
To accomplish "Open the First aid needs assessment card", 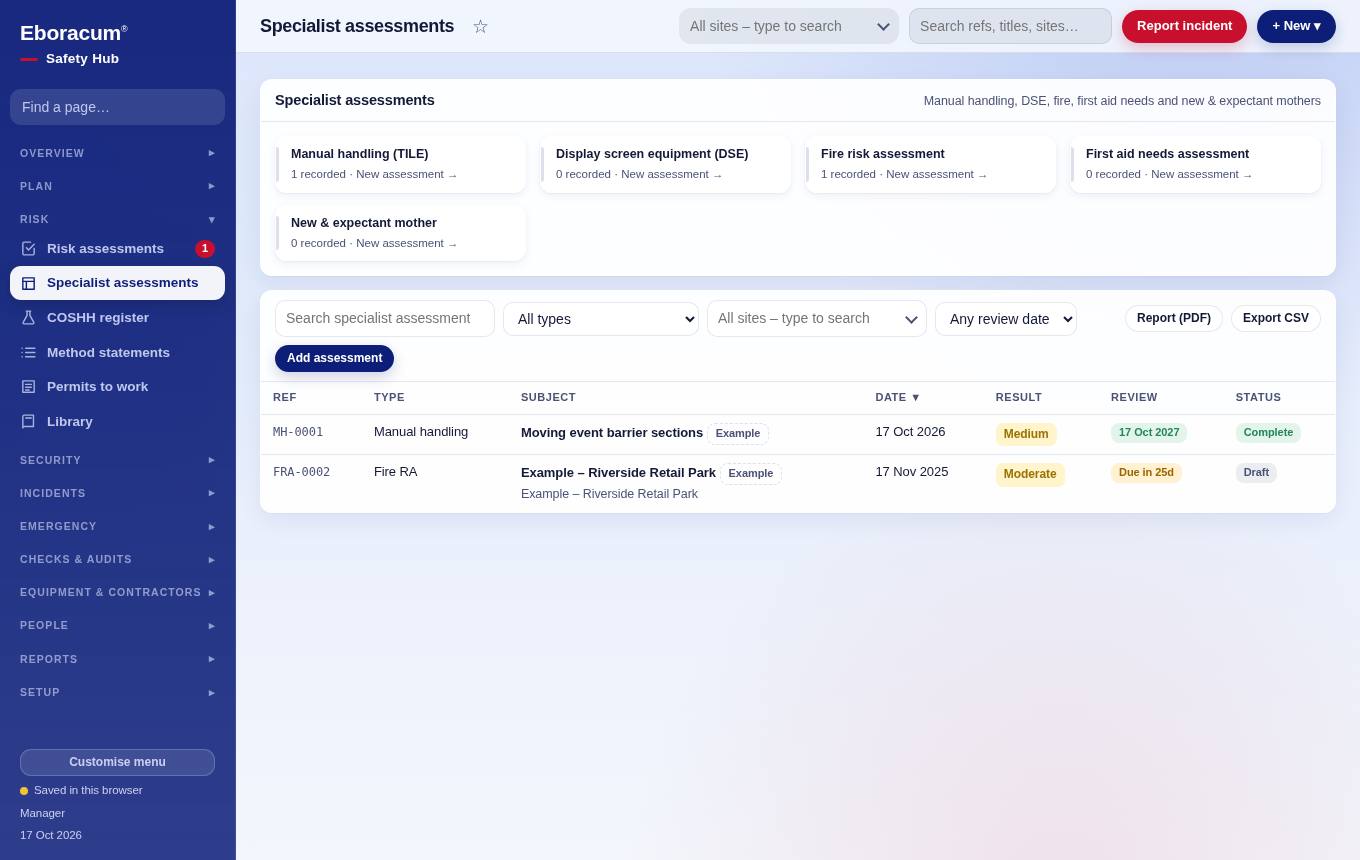I will click(1195, 164).
